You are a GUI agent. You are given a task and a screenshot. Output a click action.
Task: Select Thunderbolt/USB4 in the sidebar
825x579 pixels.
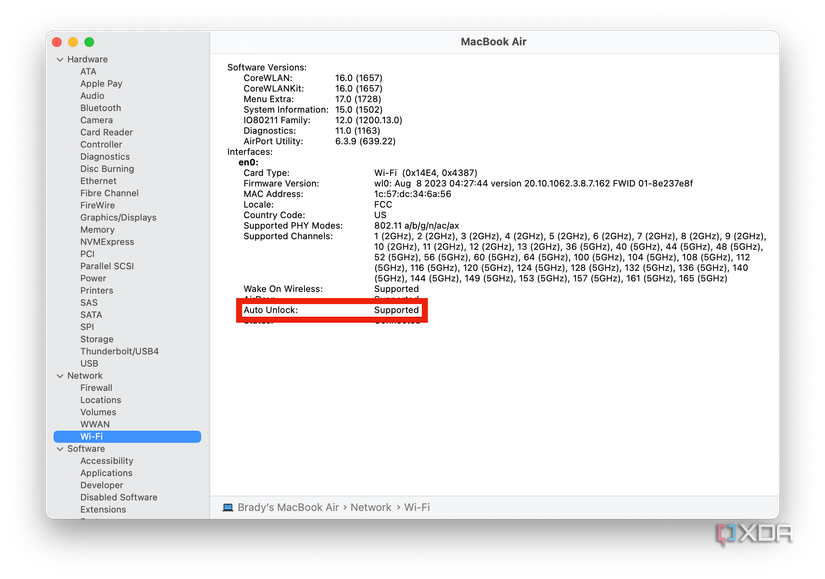pos(121,351)
